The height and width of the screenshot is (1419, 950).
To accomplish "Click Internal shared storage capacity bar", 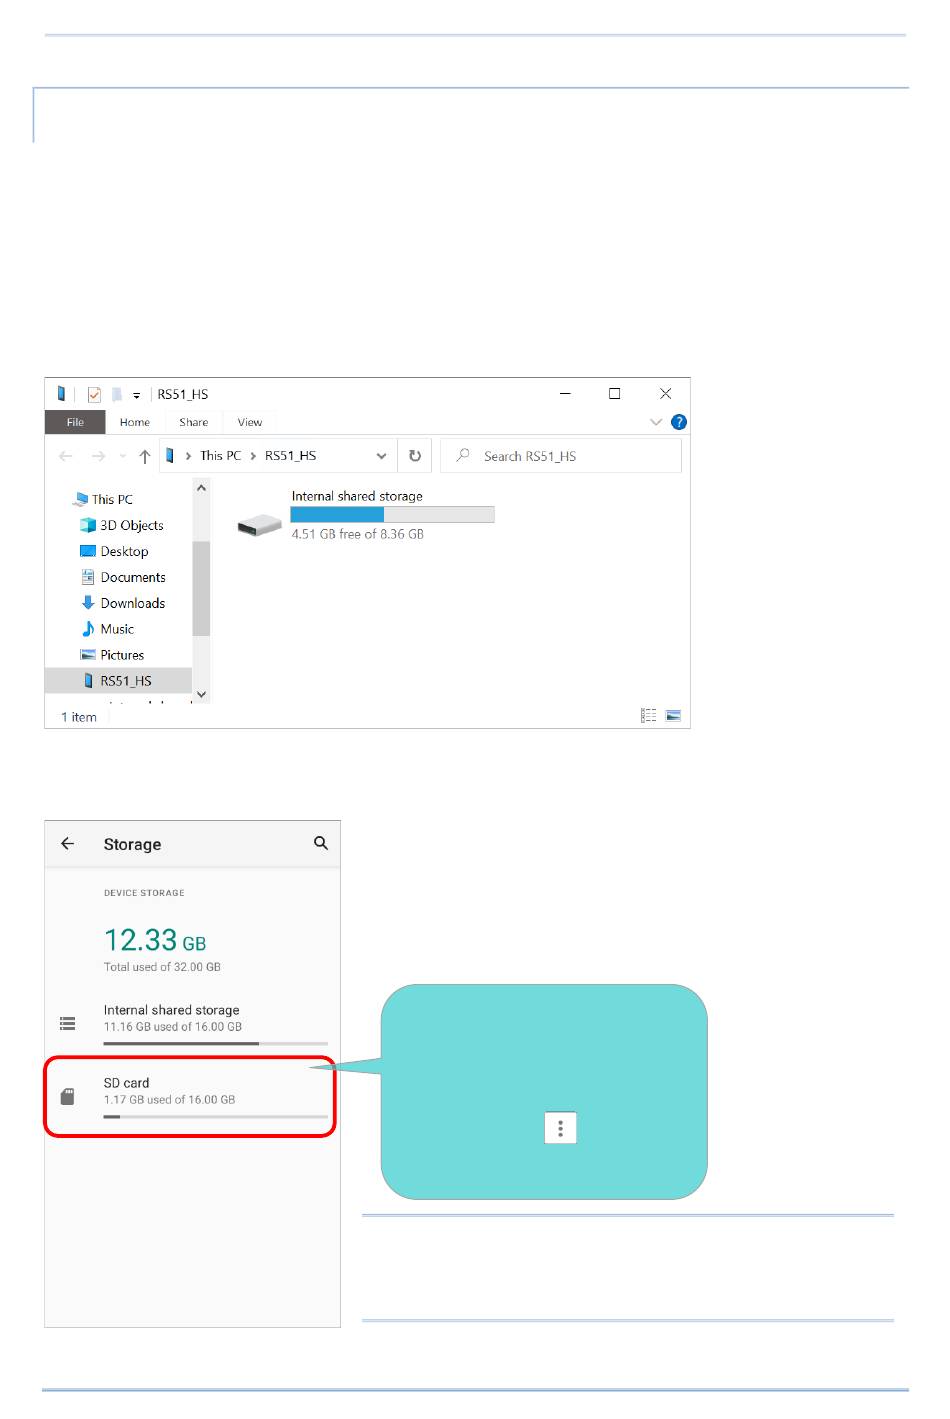I will (x=392, y=514).
